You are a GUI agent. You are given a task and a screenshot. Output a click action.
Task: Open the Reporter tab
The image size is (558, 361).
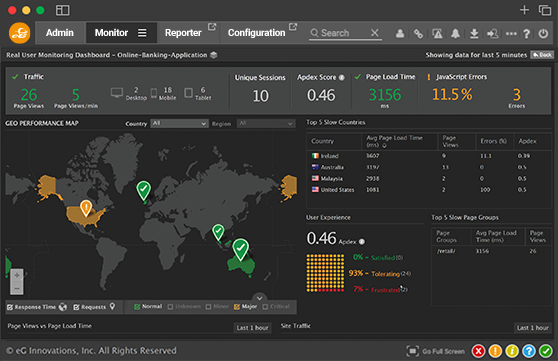183,33
